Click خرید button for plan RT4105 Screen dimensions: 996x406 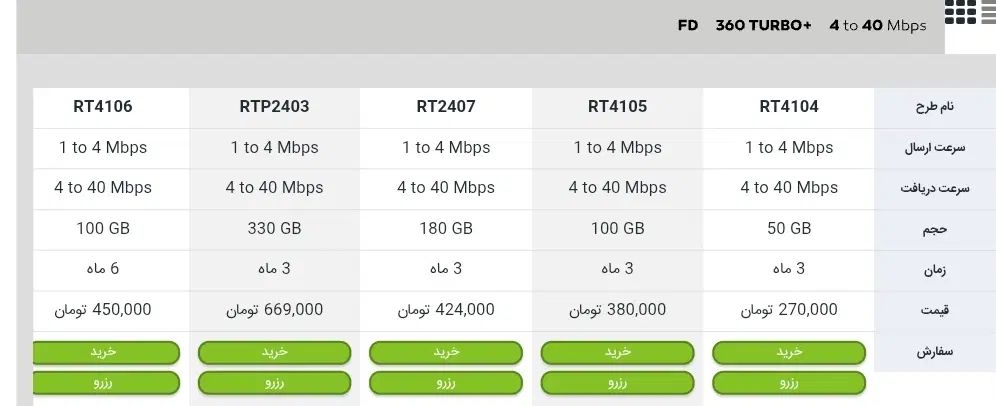(x=617, y=353)
